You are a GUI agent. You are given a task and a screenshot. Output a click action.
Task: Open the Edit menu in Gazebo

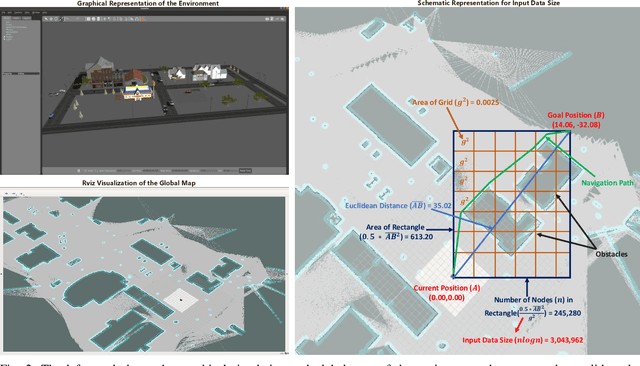point(10,13)
